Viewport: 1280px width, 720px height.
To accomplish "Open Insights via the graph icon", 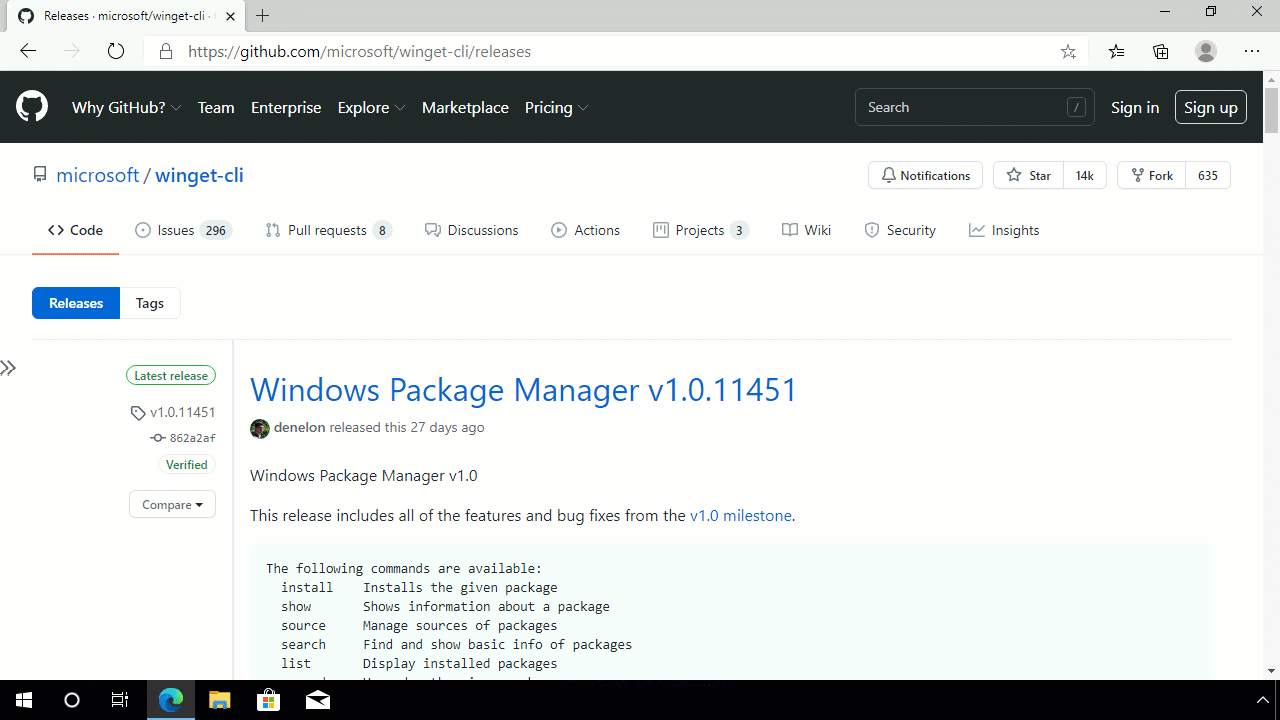I will tap(976, 230).
